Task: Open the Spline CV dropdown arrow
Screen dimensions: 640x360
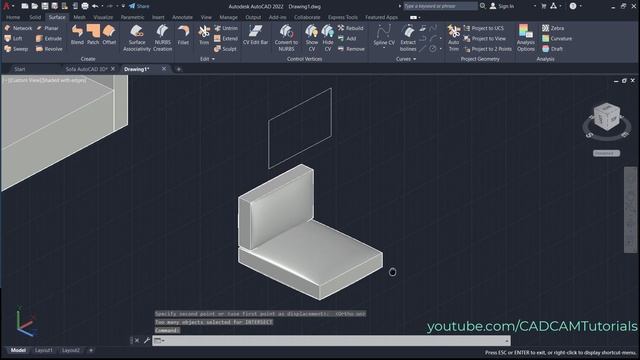Action: coord(384,48)
